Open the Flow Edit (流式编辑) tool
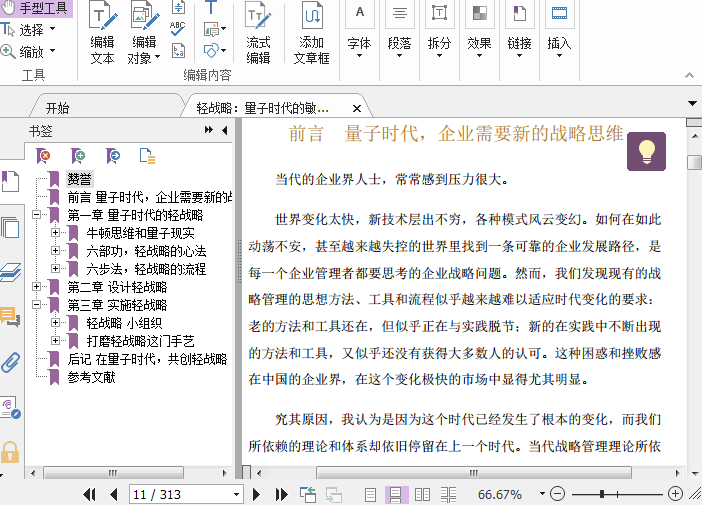Screen dimensions: 702x505 [258, 33]
